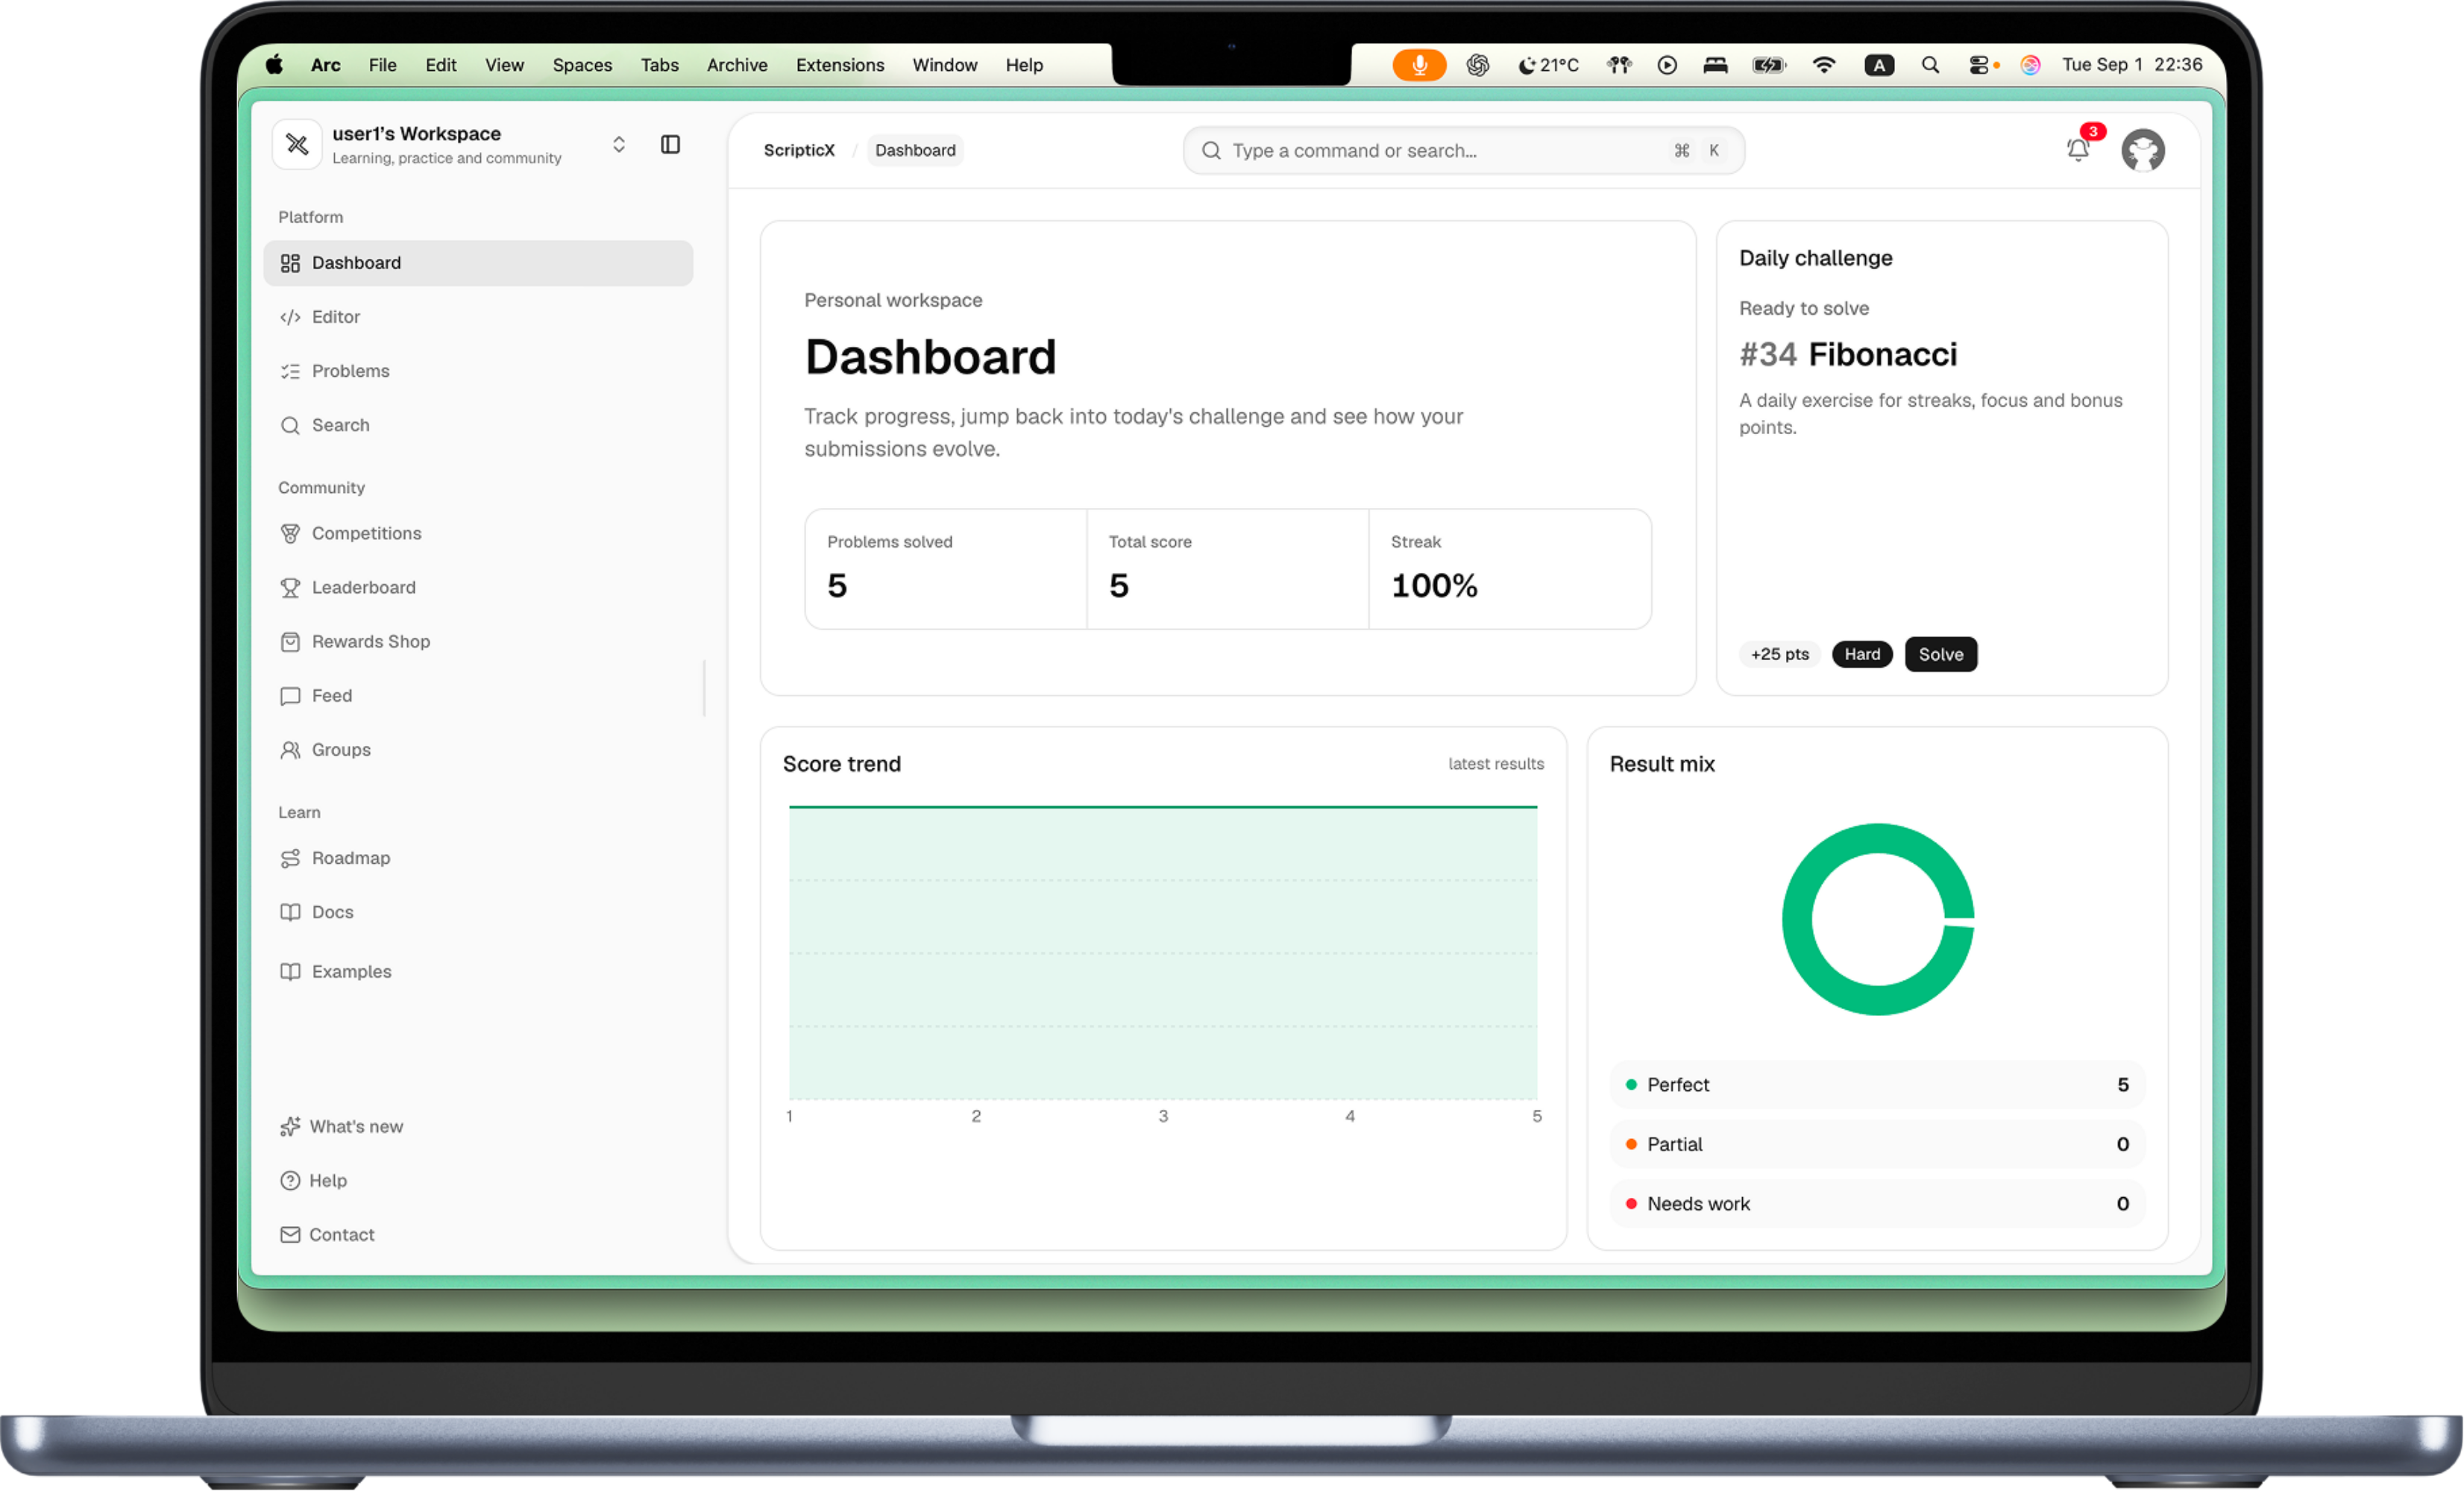Open the Archive menu

click(737, 65)
